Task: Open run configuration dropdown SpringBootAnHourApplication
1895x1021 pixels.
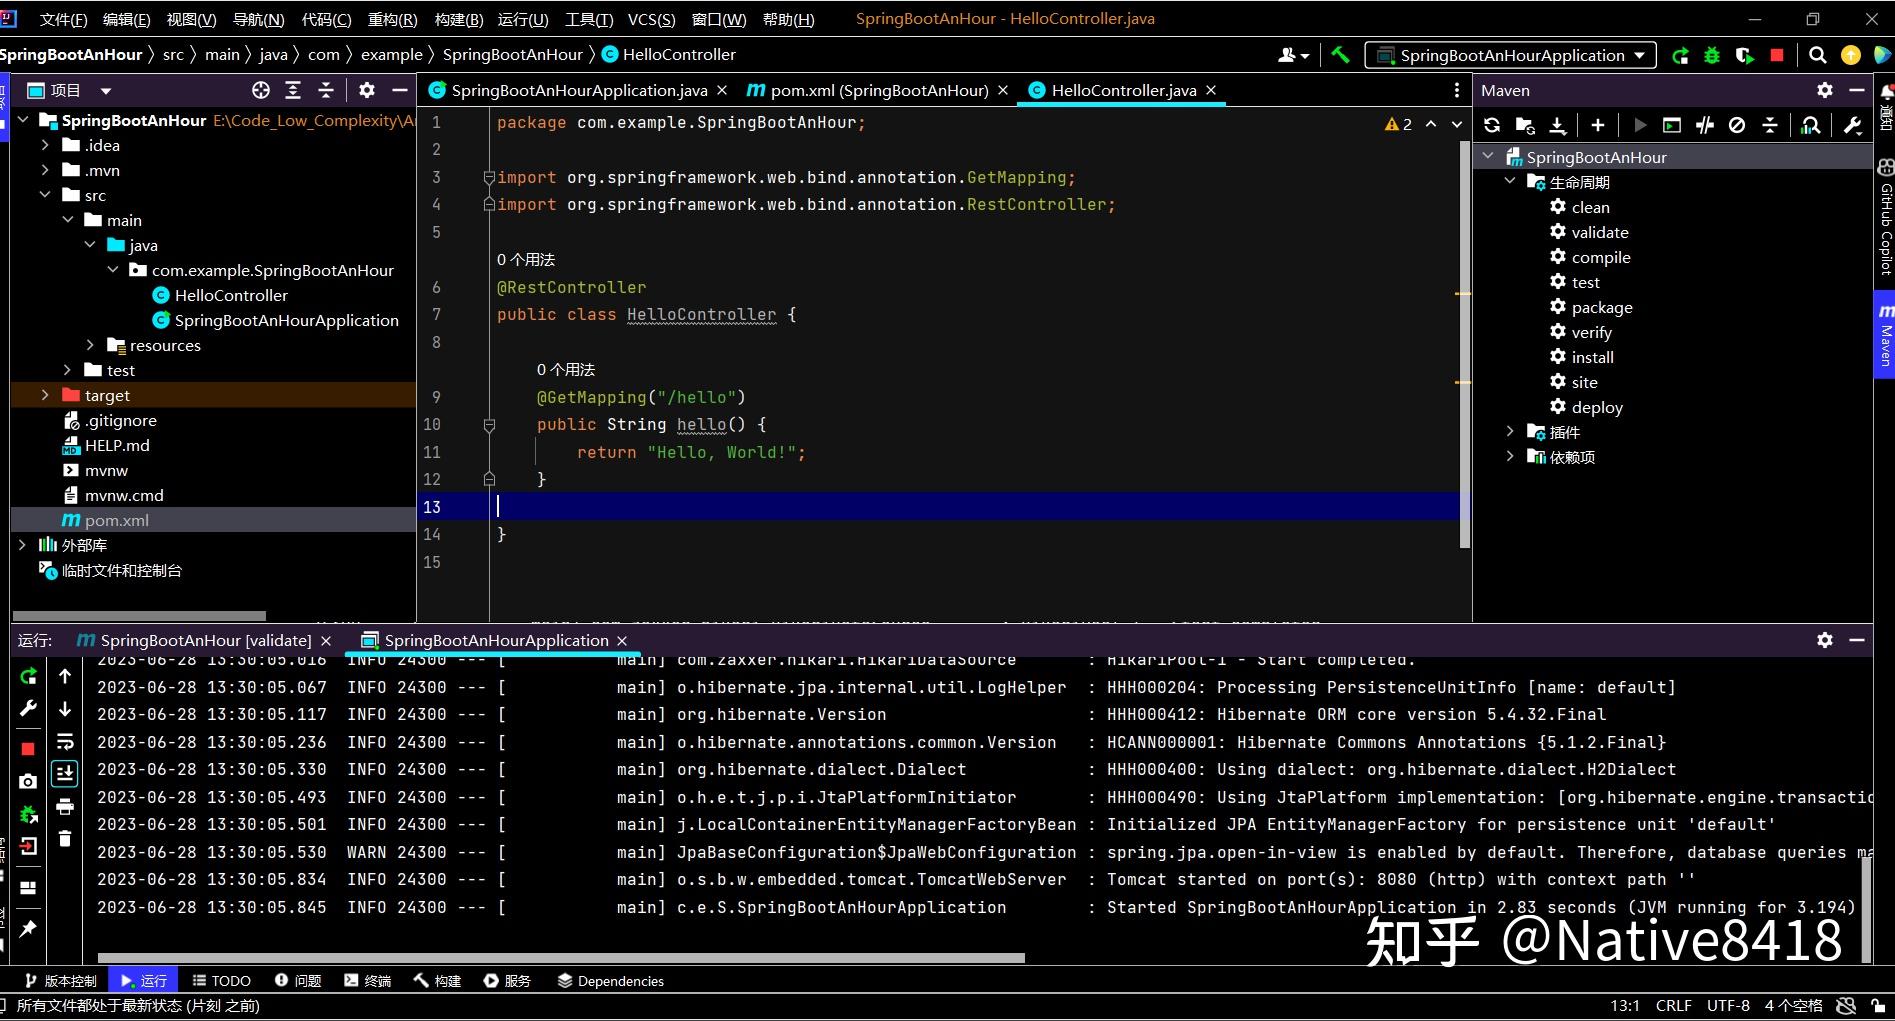Action: pyautogui.click(x=1510, y=55)
